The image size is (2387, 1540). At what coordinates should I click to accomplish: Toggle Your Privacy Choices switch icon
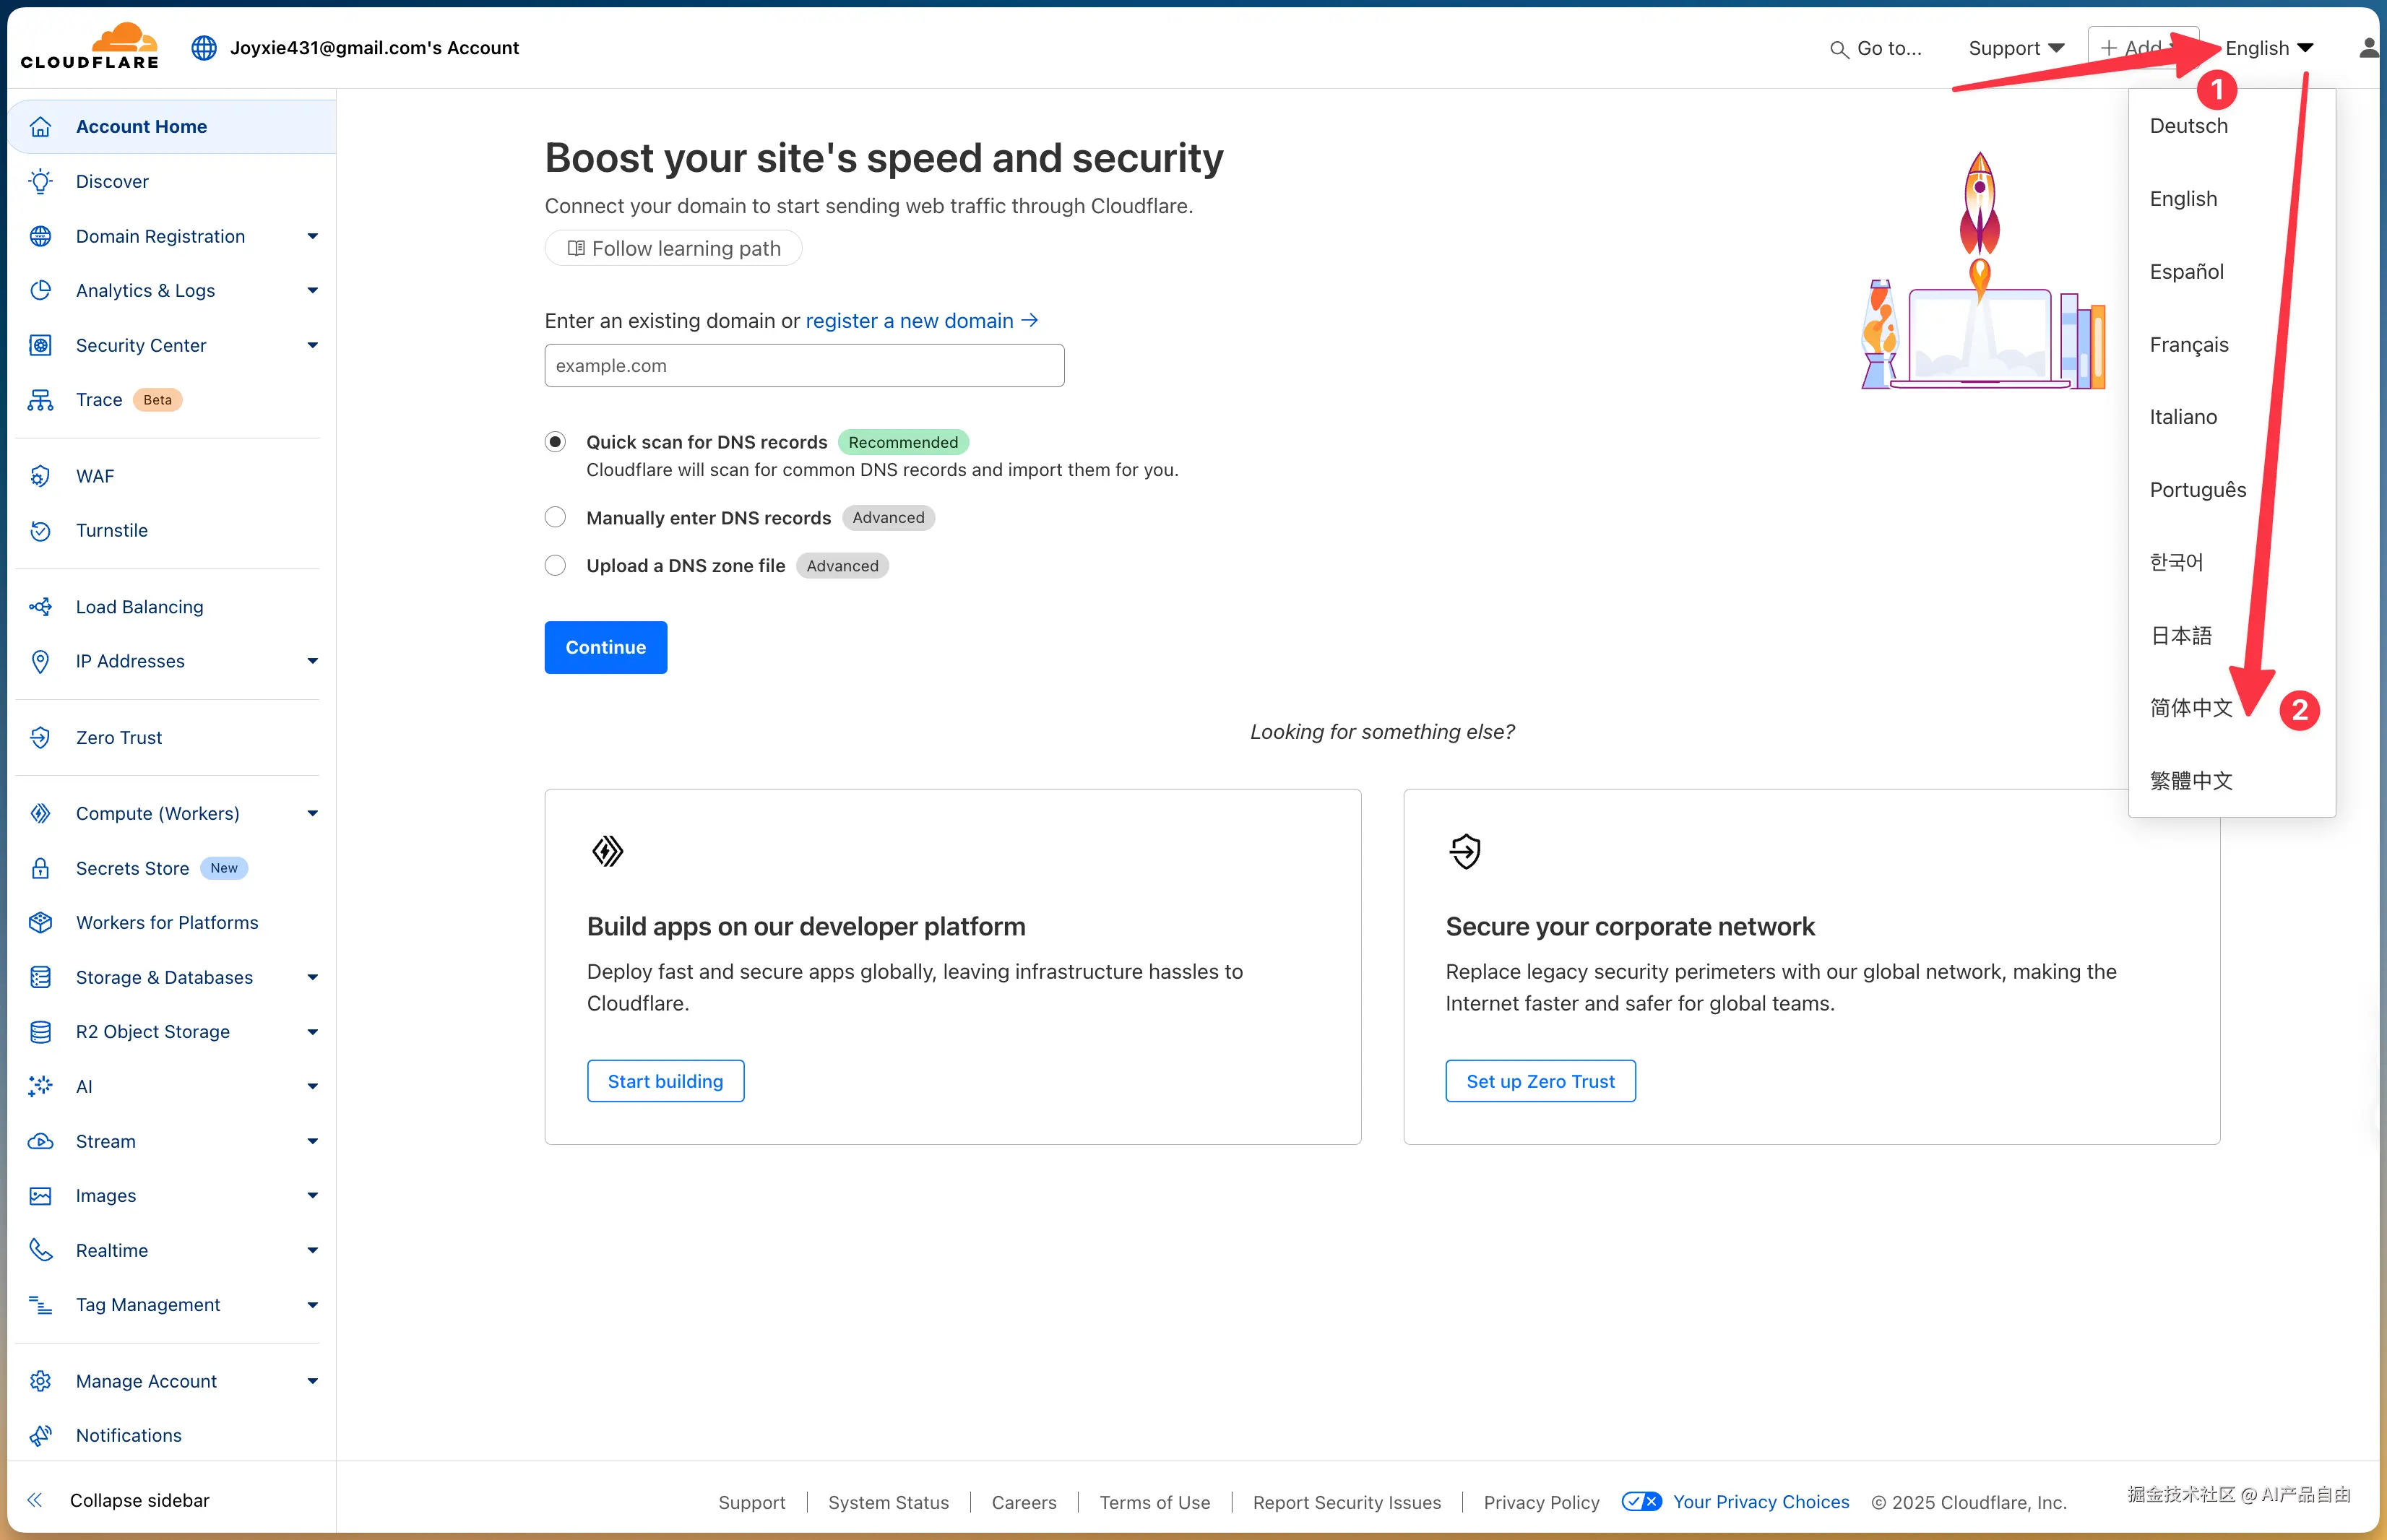tap(1641, 1501)
